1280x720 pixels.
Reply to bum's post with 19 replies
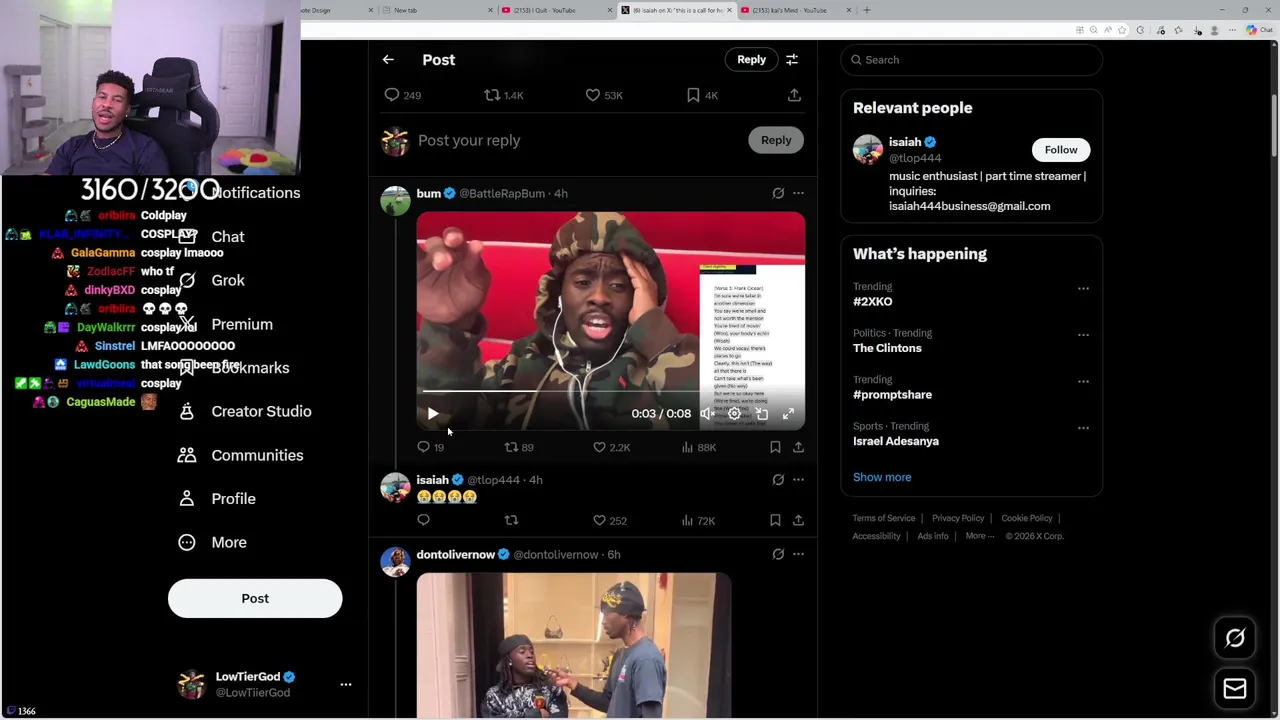431,447
